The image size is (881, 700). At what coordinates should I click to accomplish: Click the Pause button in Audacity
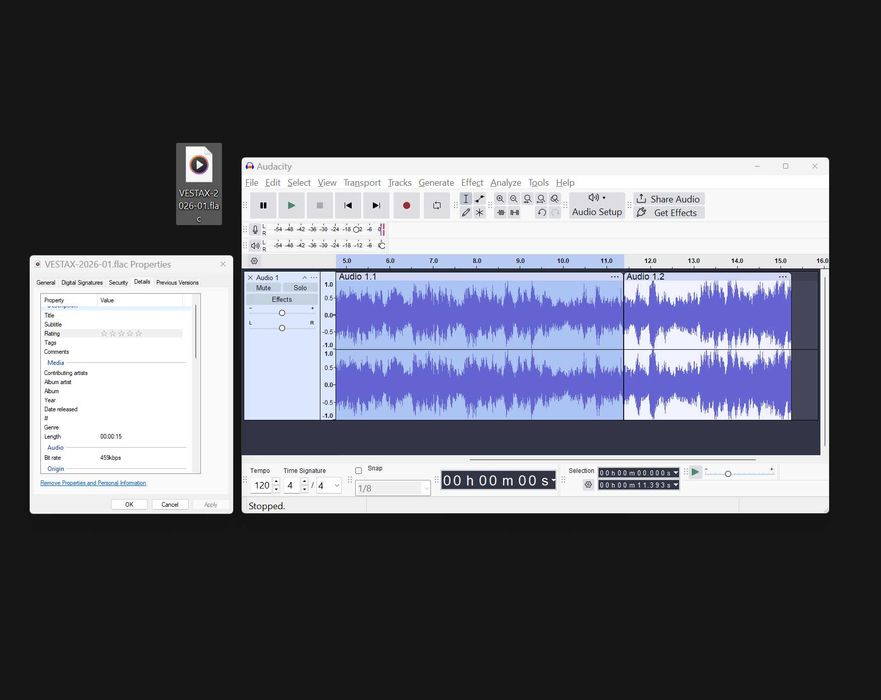pos(263,206)
